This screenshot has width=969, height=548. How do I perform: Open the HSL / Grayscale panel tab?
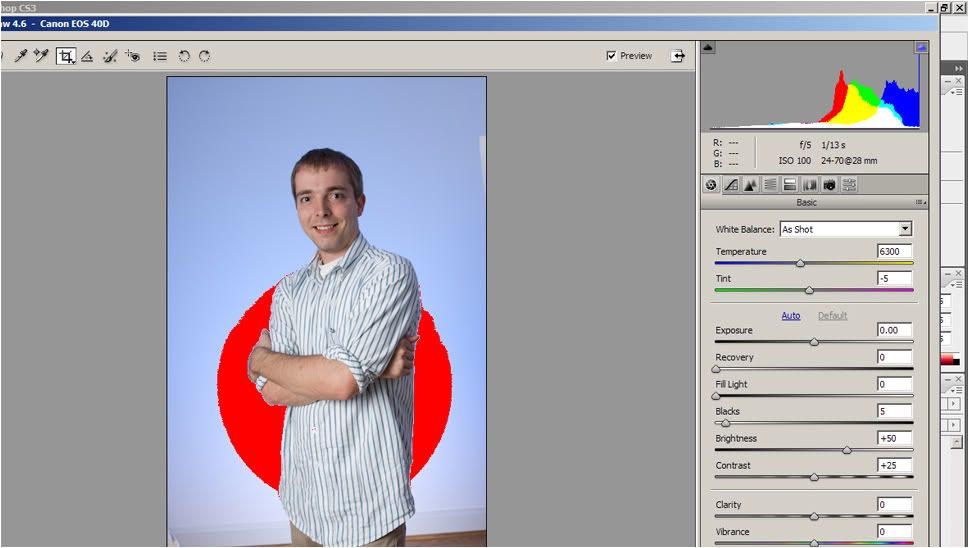pyautogui.click(x=770, y=185)
